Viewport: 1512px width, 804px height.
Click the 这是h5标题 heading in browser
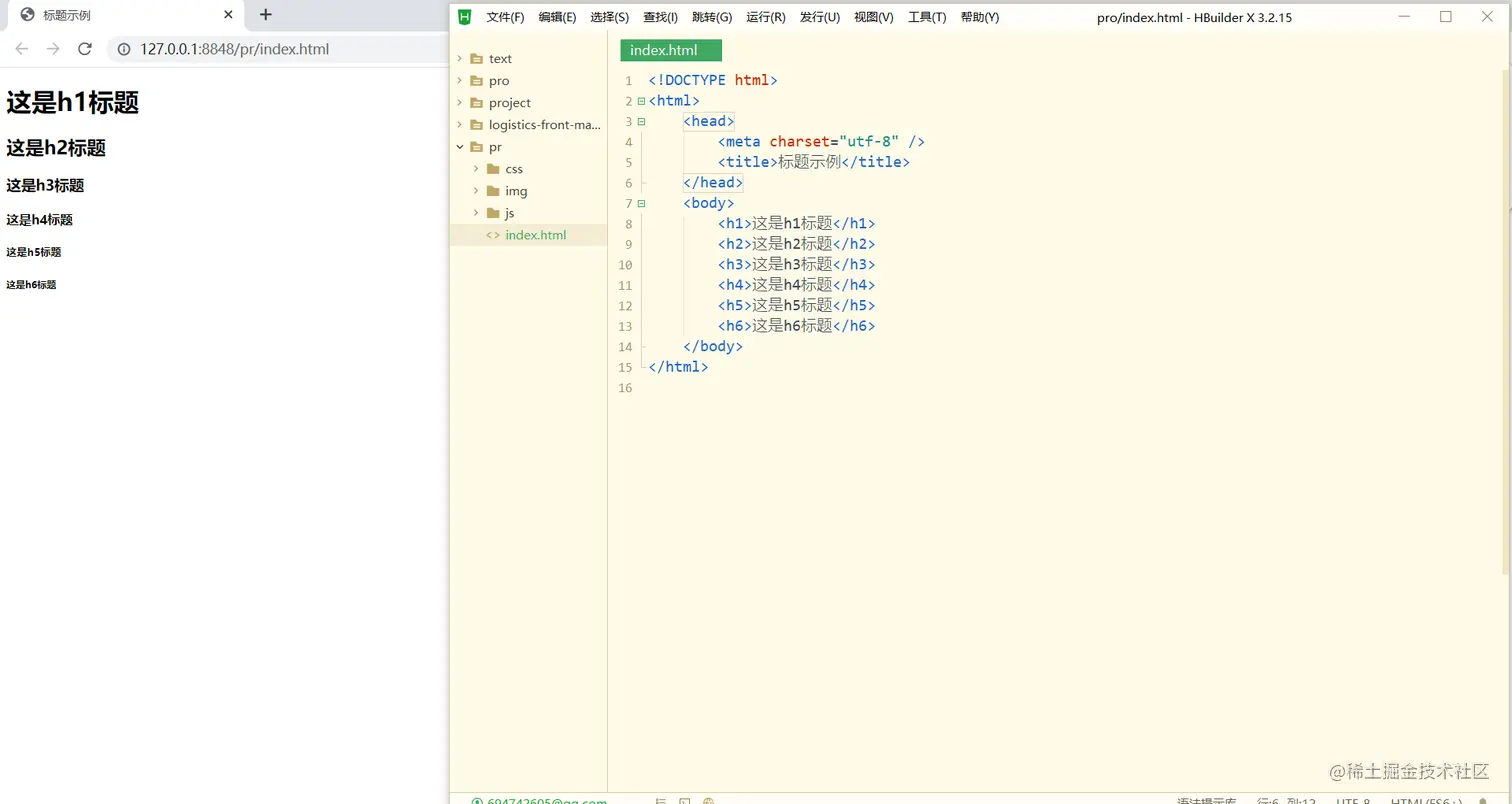tap(34, 252)
